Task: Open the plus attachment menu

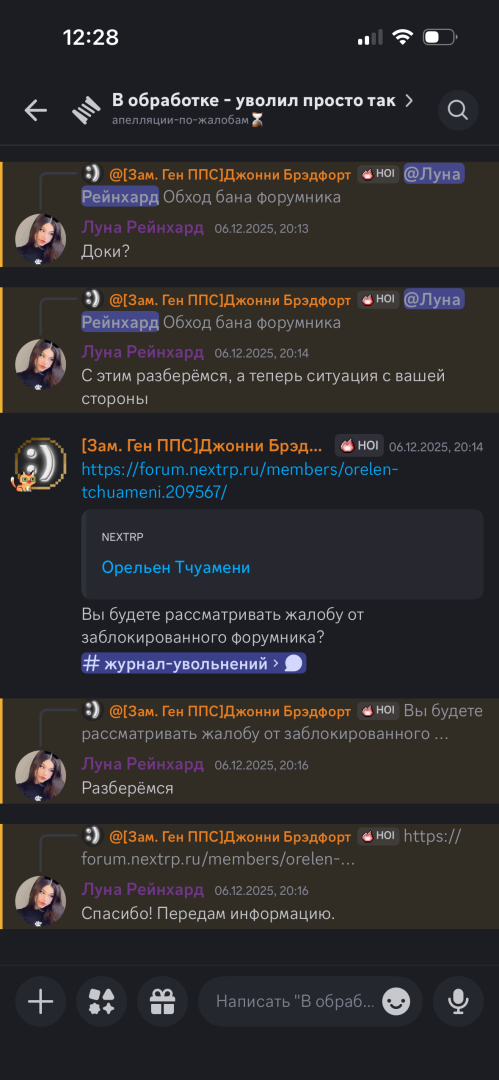Action: 41,1001
